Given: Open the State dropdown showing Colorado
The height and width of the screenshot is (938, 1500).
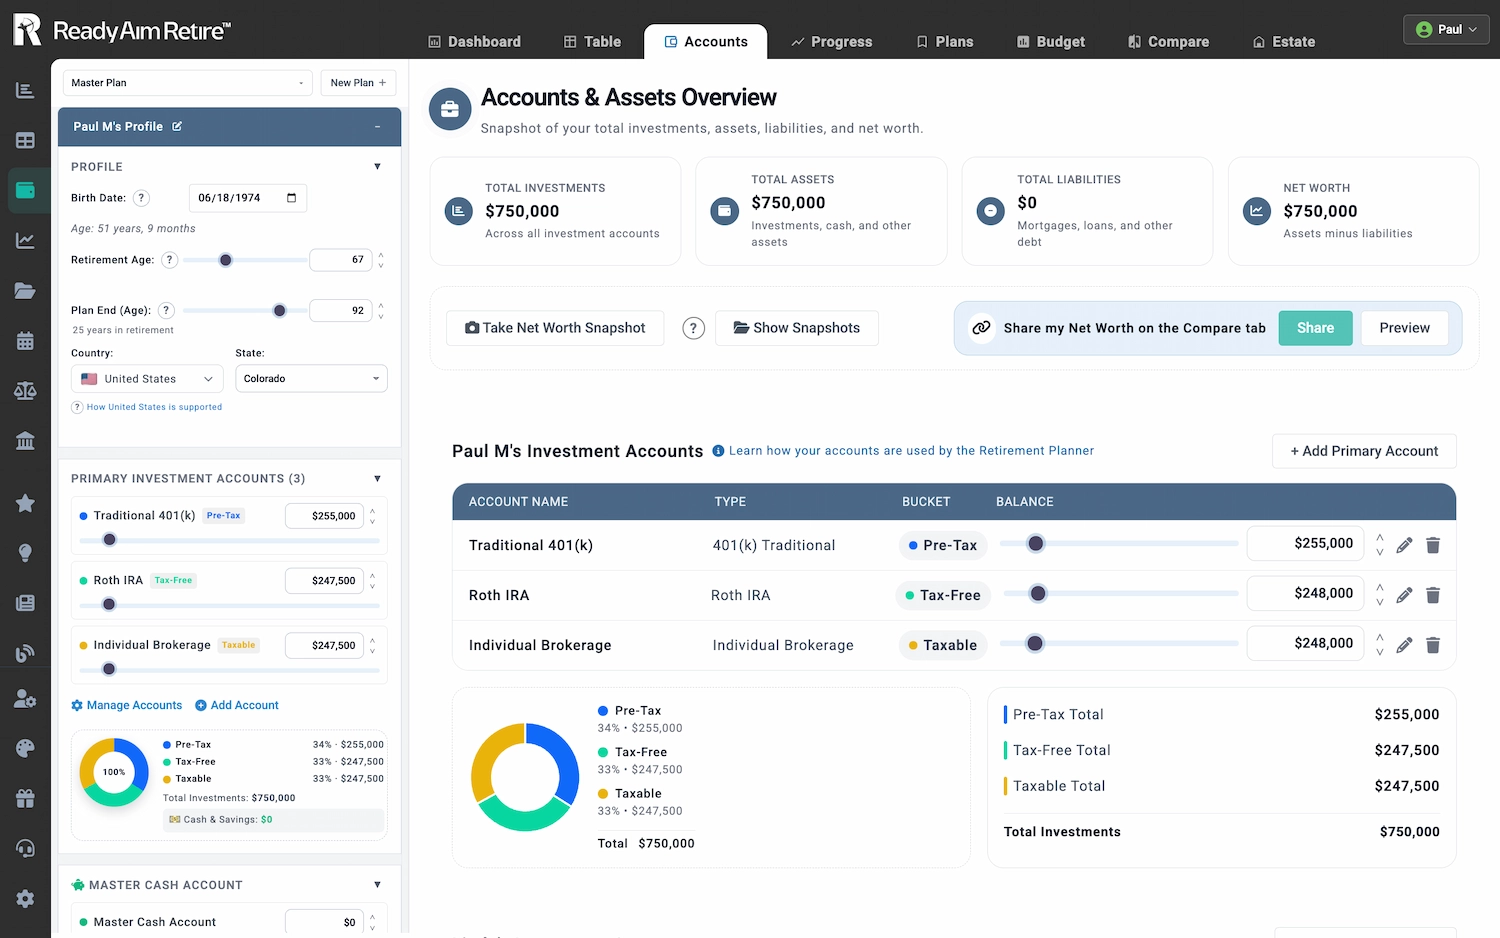Looking at the screenshot, I should [311, 379].
